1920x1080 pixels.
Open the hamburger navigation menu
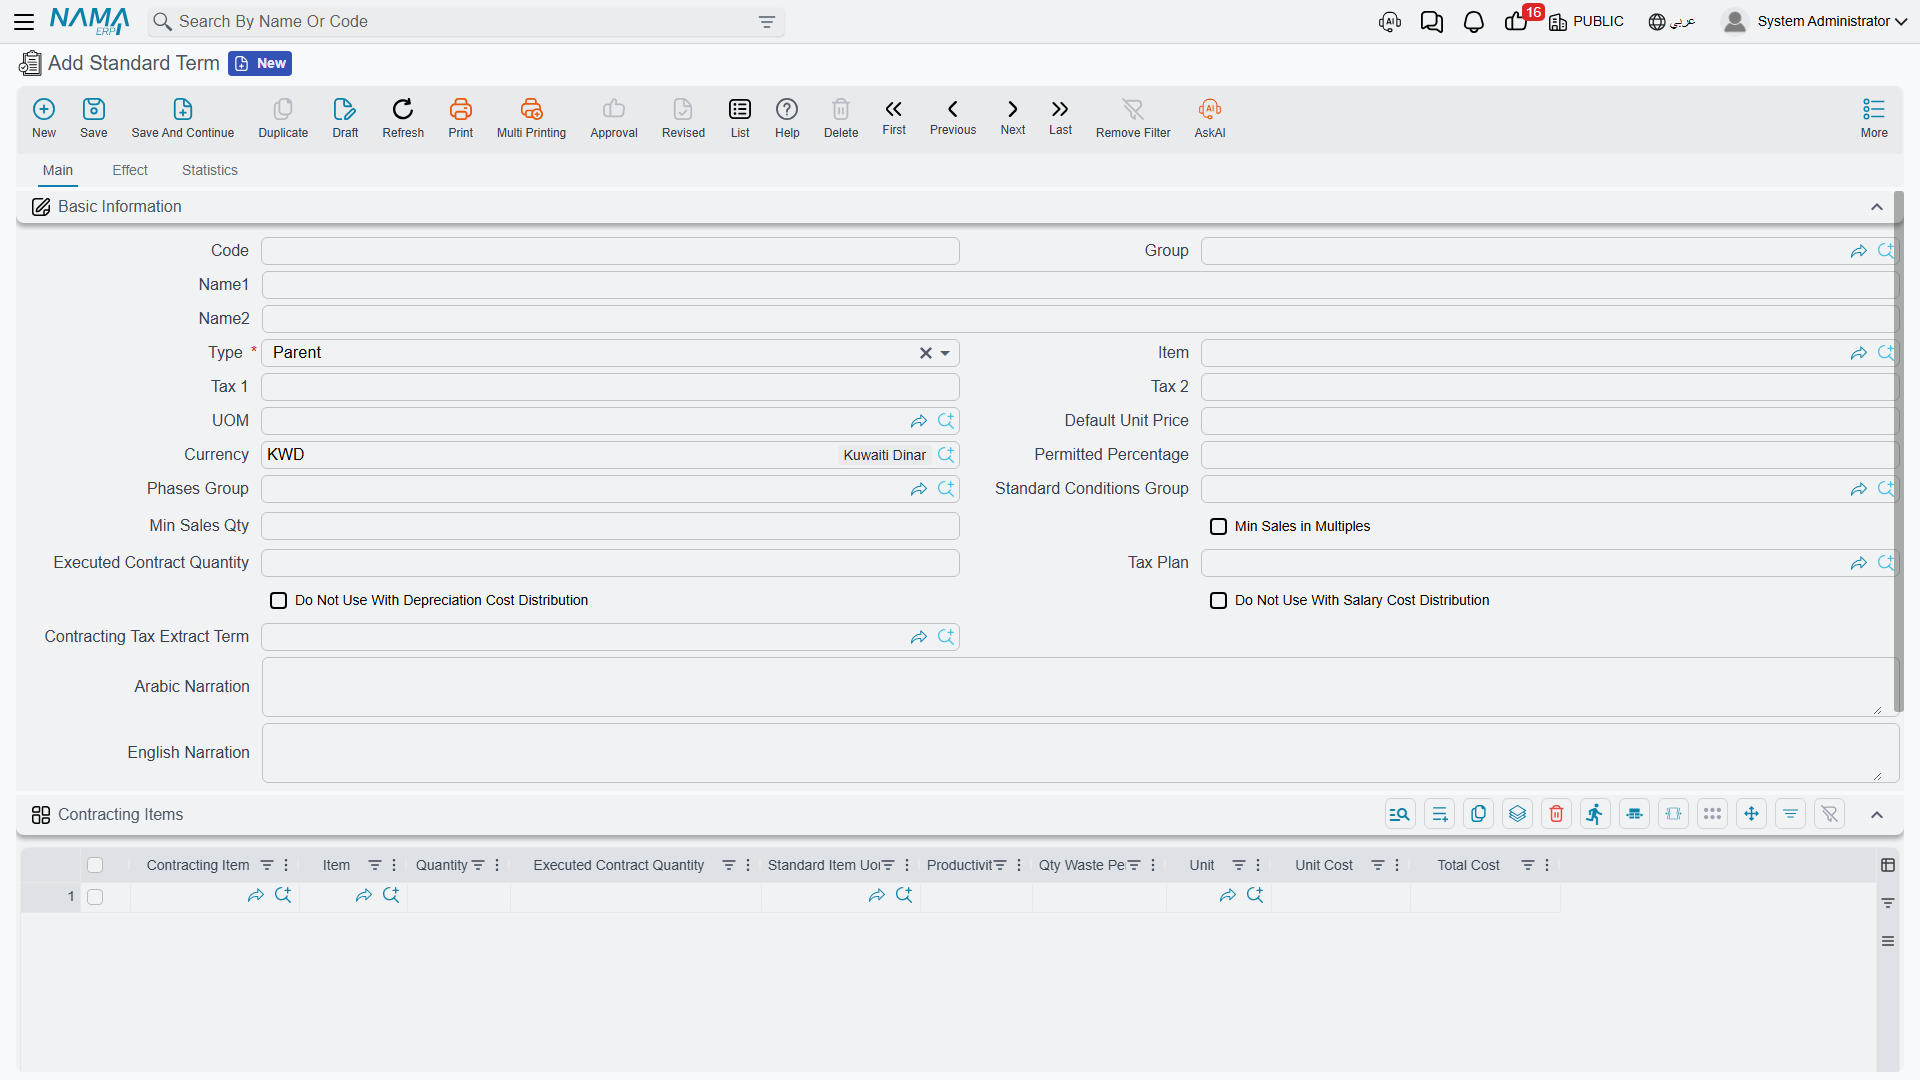tap(24, 21)
